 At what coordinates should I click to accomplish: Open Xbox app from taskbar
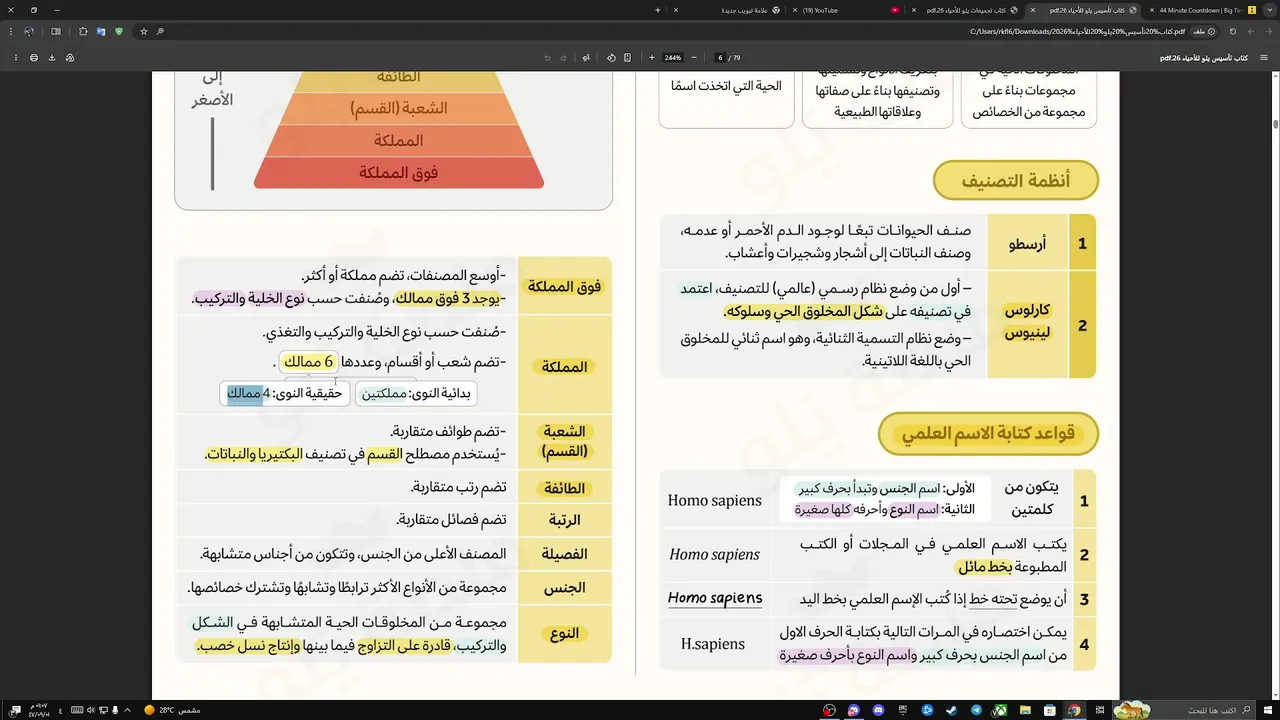(x=1000, y=710)
